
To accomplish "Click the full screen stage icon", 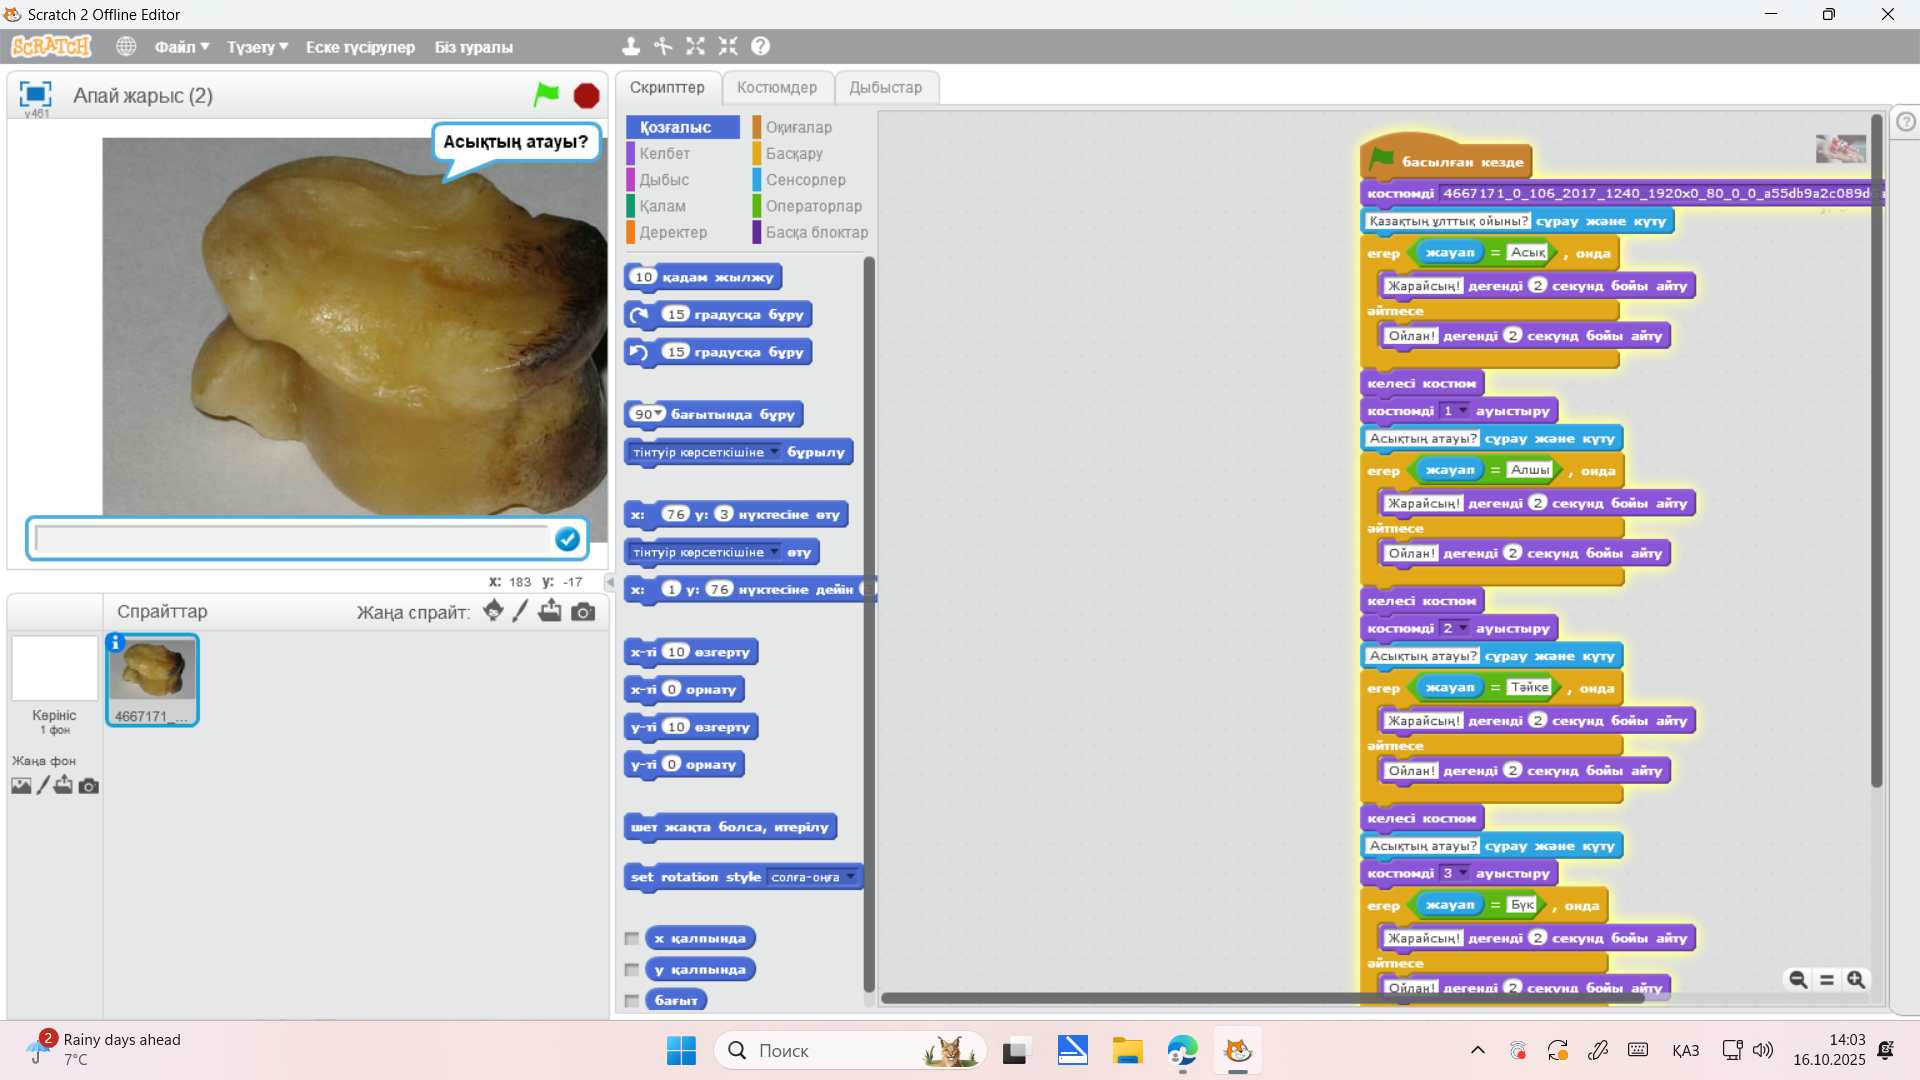I will [x=35, y=94].
